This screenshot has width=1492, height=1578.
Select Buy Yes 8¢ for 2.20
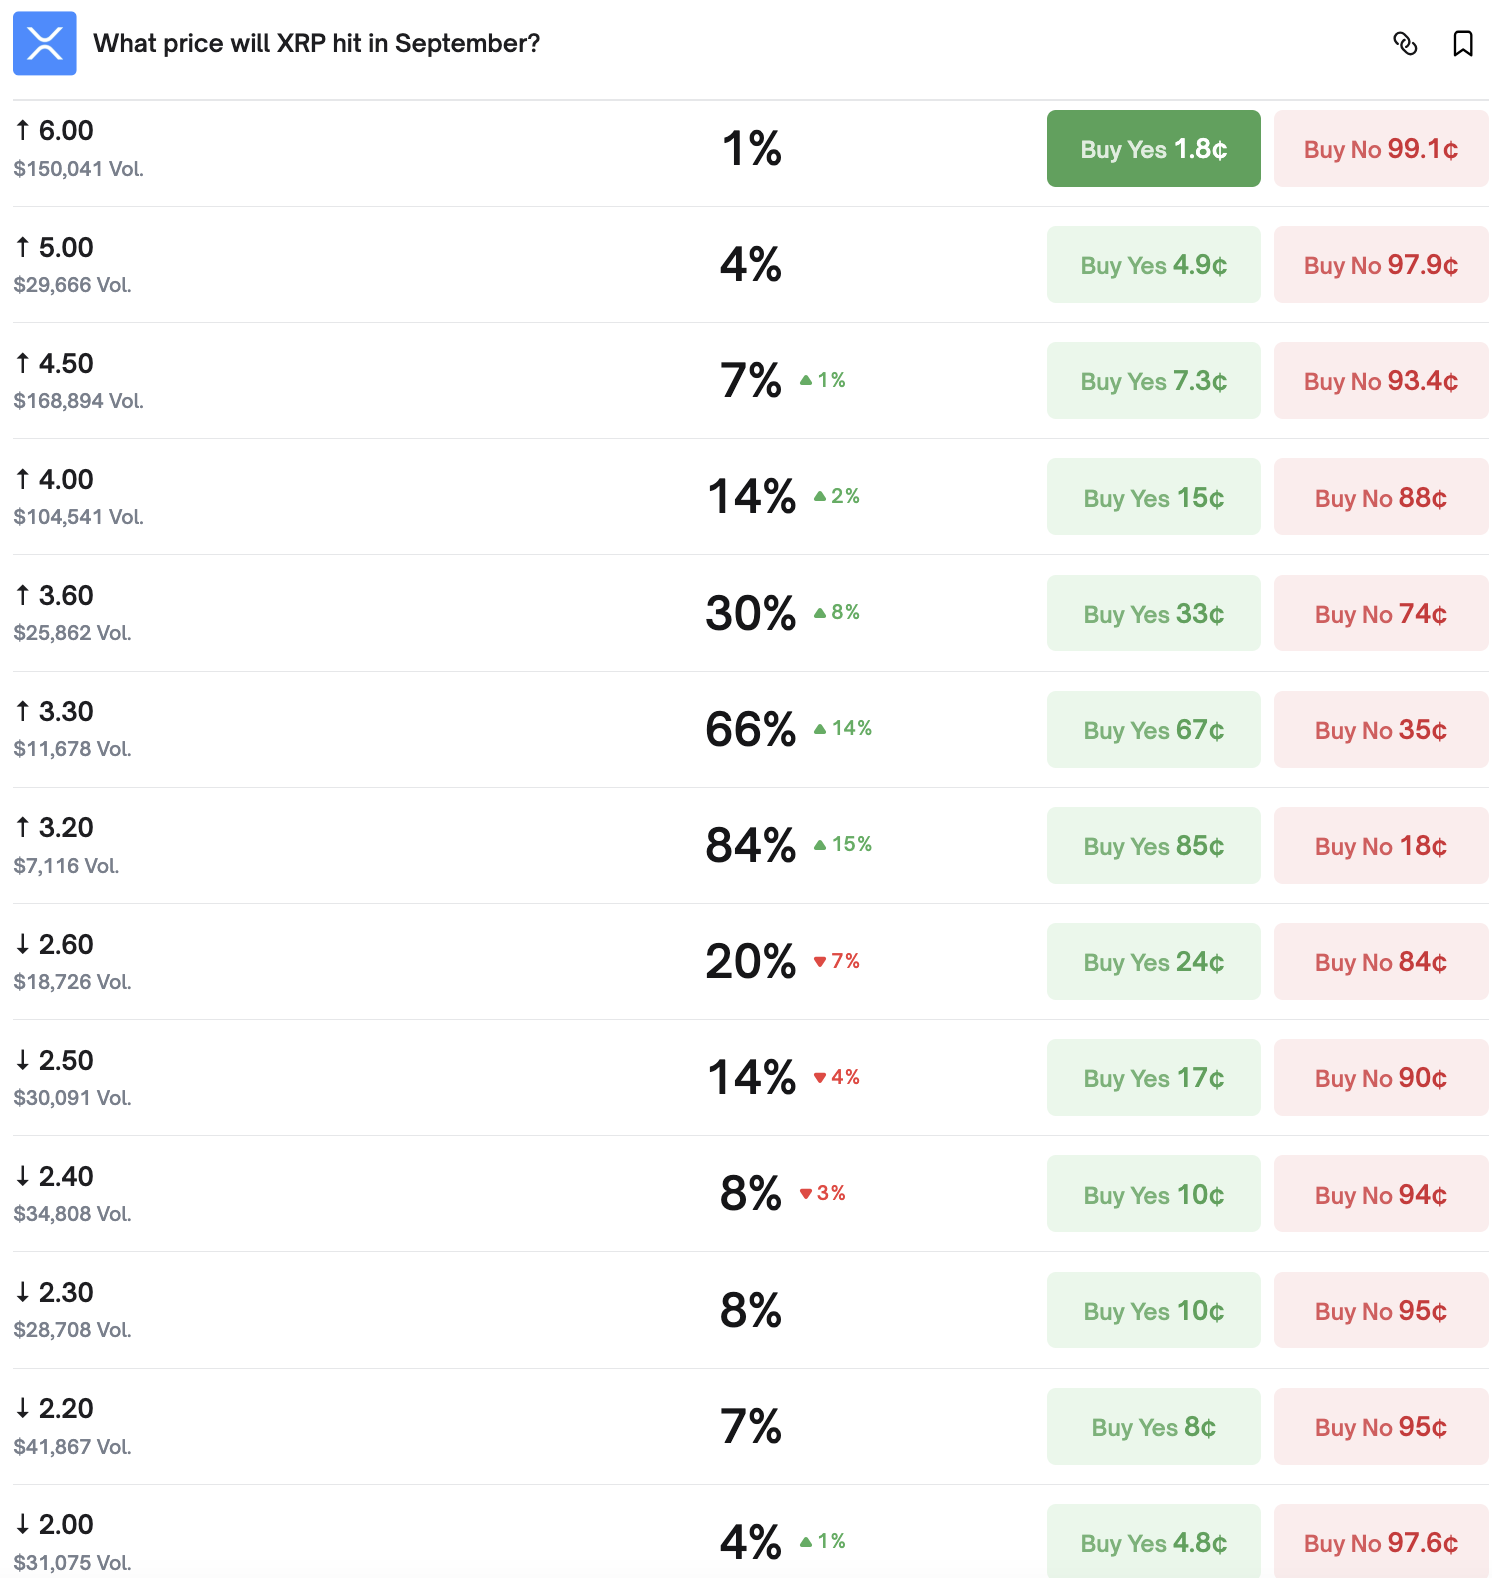pos(1153,1427)
